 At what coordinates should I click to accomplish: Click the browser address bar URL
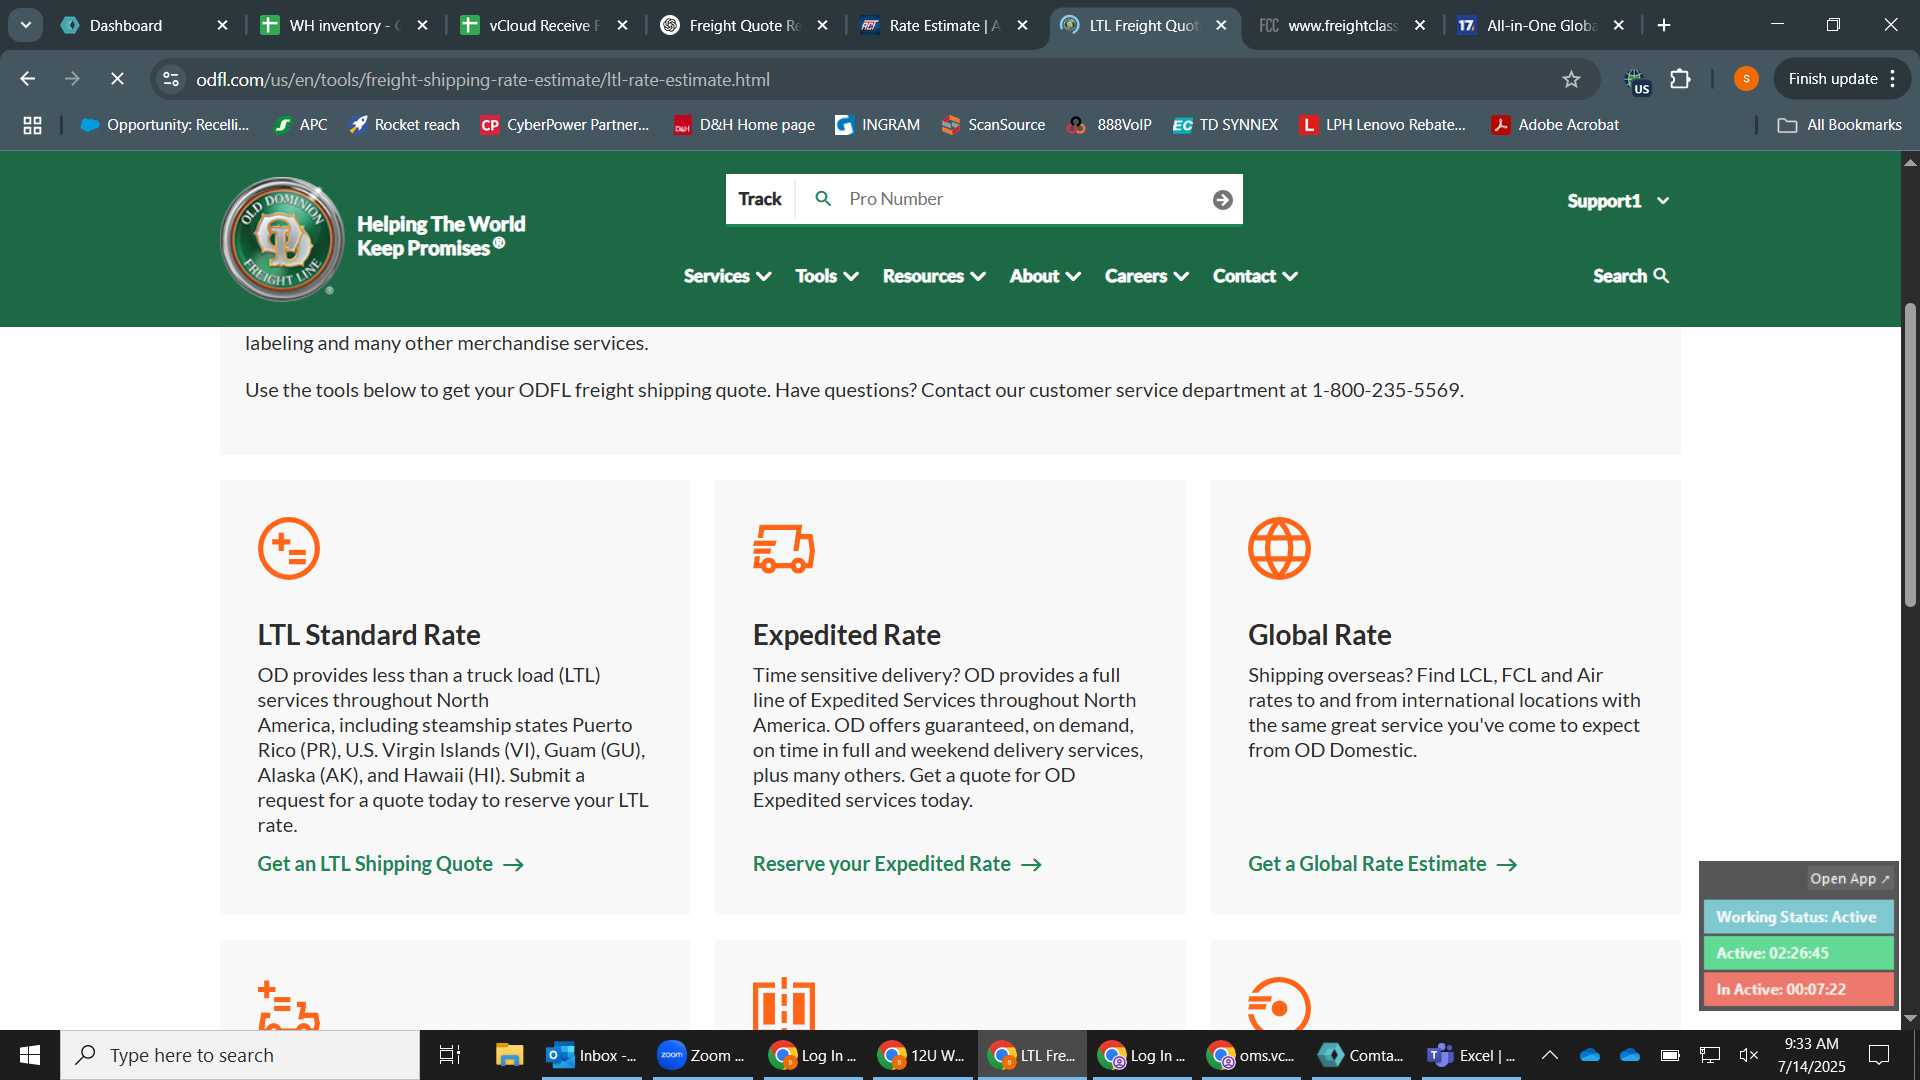[483, 79]
